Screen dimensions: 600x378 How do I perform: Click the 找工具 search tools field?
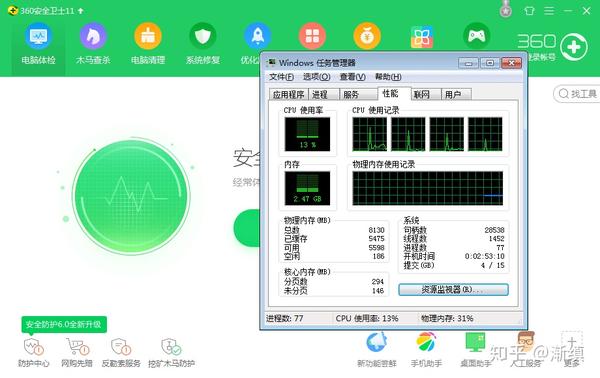pyautogui.click(x=578, y=93)
